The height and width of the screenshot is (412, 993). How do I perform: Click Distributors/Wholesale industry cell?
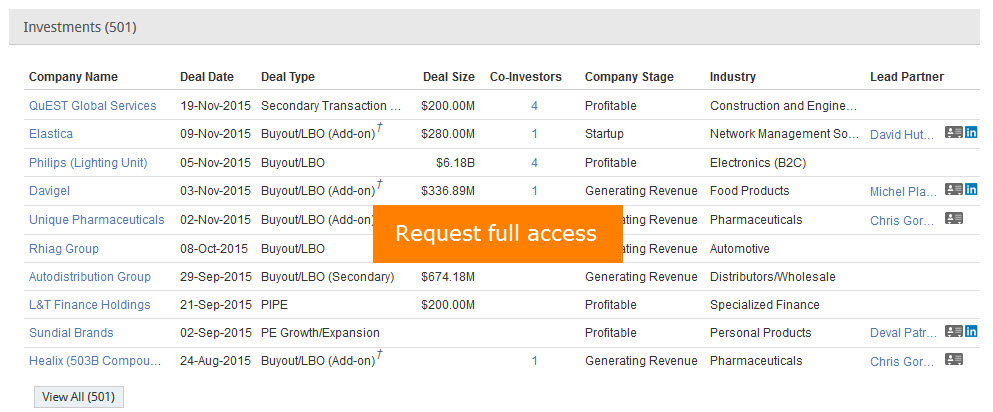pos(773,277)
